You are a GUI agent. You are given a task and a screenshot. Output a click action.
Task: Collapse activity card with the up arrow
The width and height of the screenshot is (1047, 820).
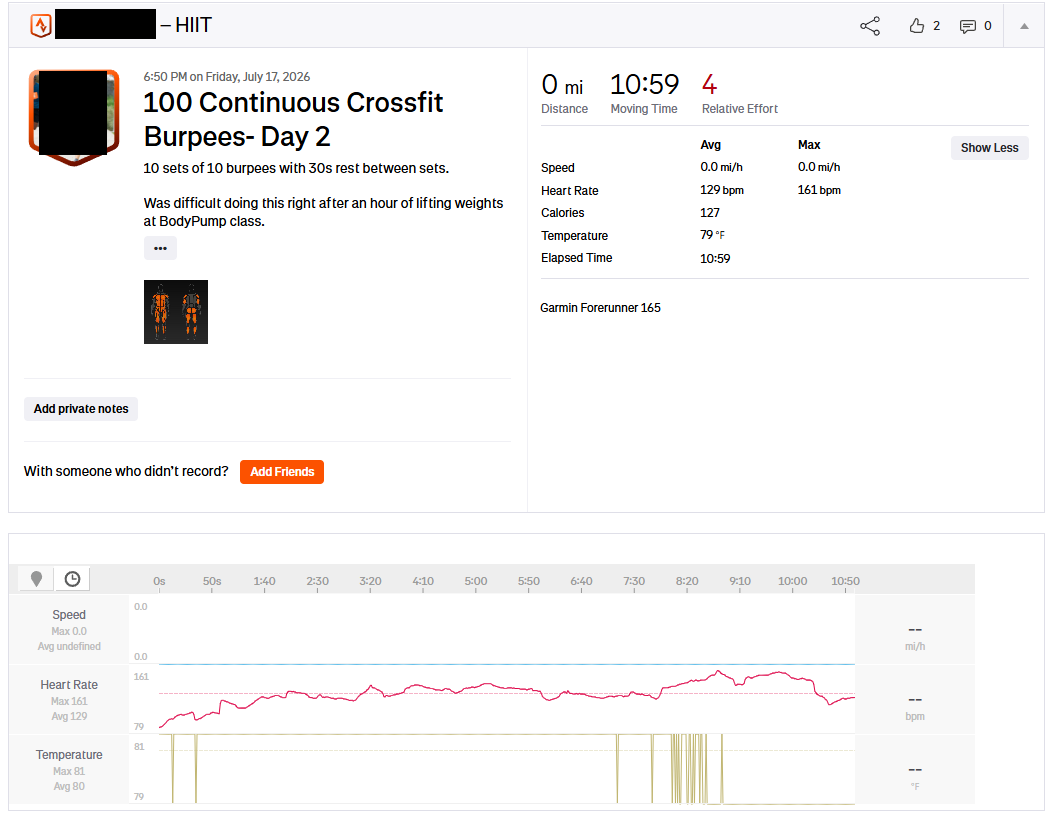[x=1024, y=26]
